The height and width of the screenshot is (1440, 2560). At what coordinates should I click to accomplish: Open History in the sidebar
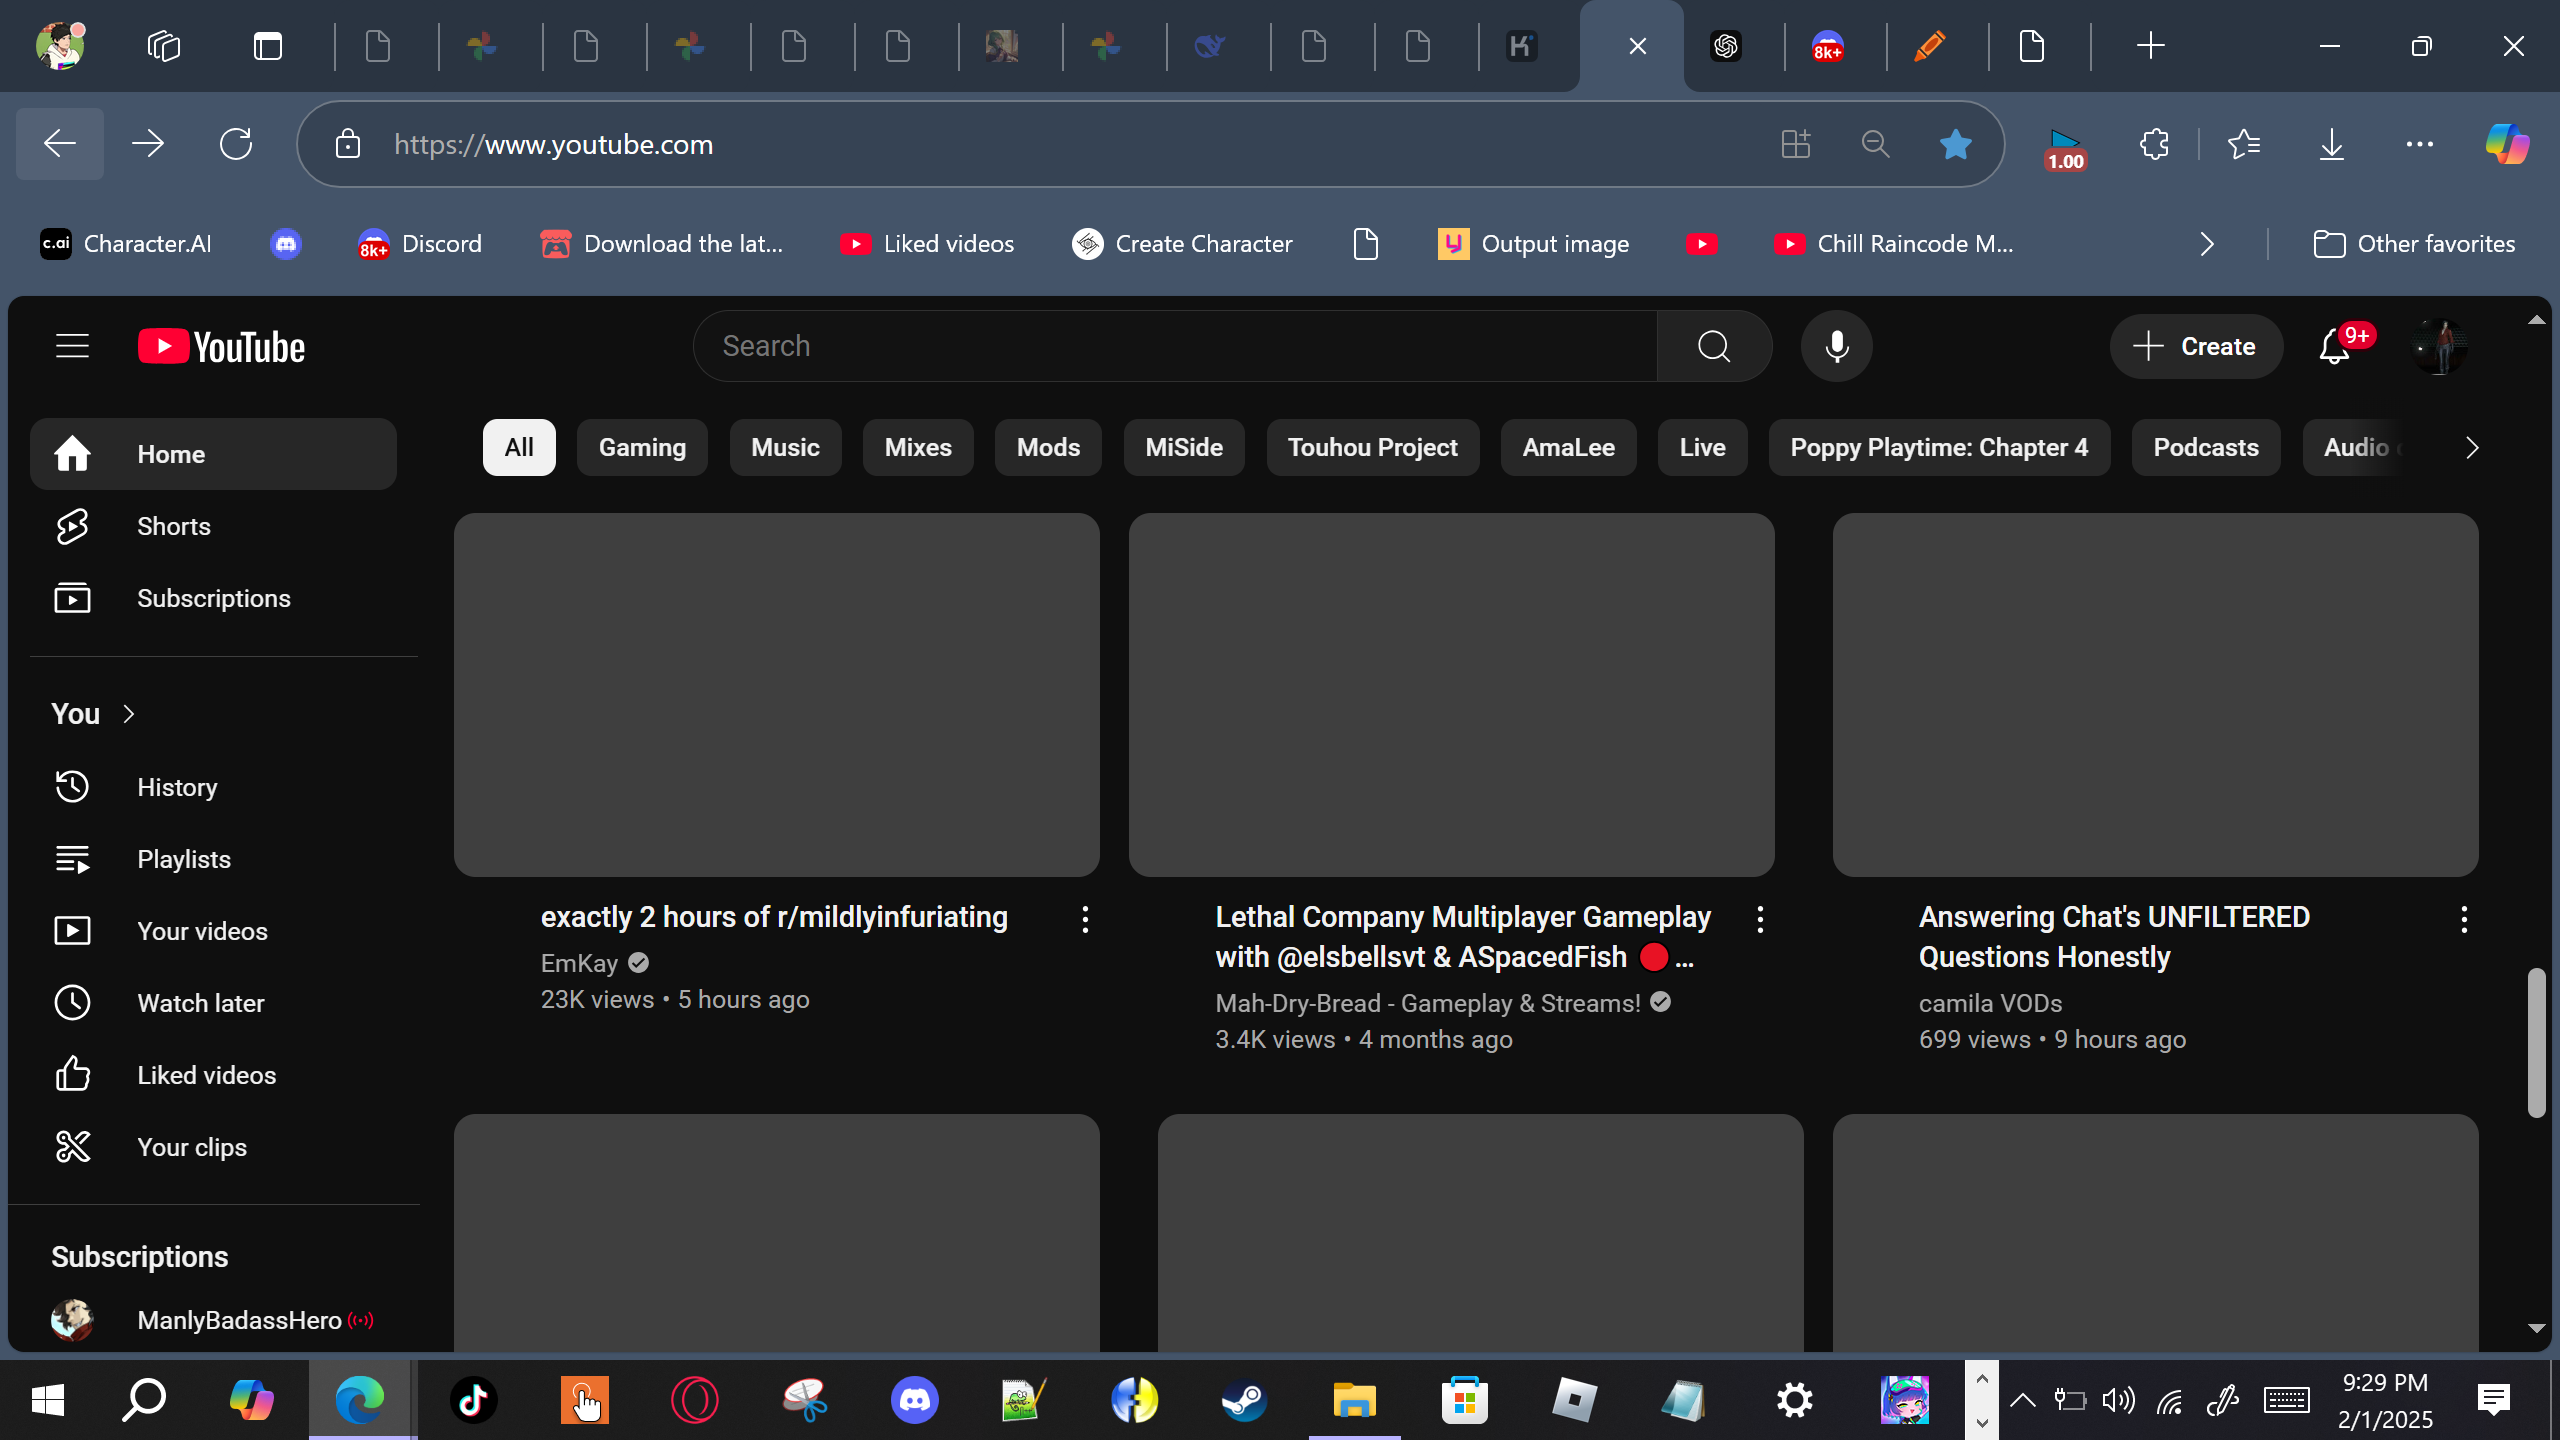[x=177, y=787]
